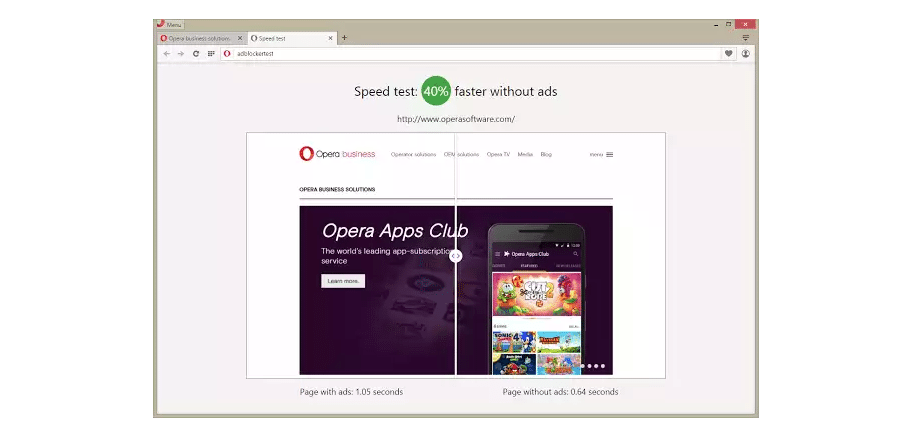
Task: Click the Learn more button
Action: 343,281
